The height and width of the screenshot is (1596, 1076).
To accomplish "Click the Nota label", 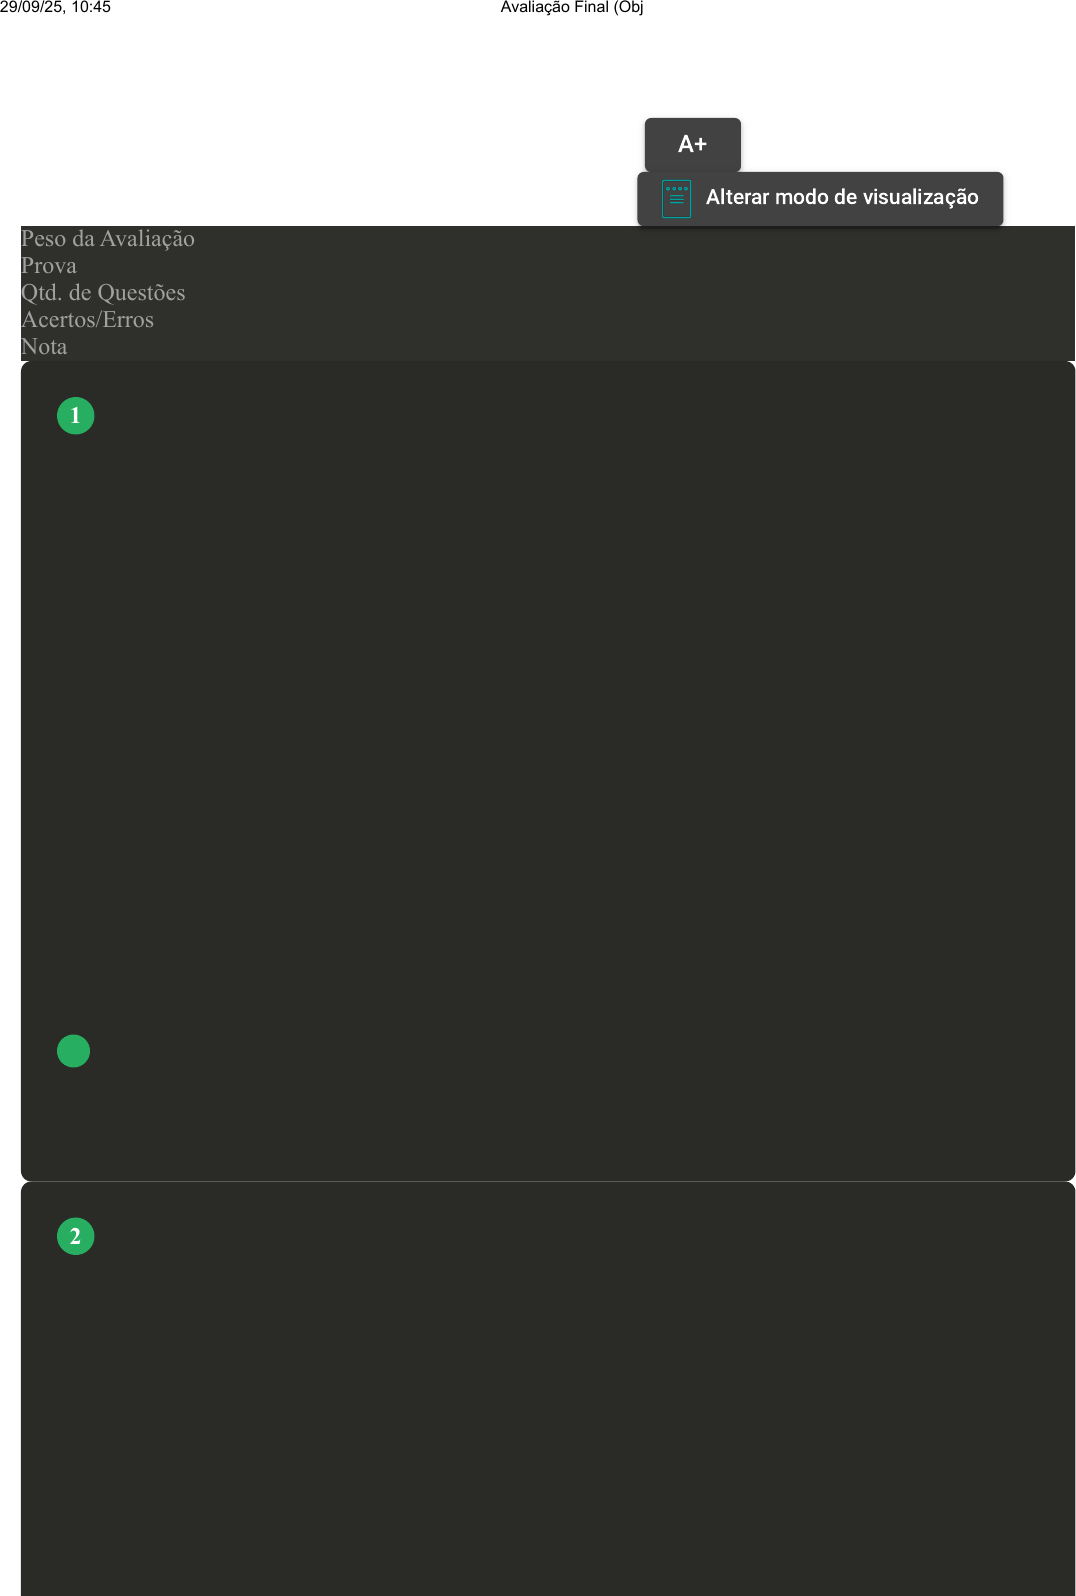I will tap(44, 347).
